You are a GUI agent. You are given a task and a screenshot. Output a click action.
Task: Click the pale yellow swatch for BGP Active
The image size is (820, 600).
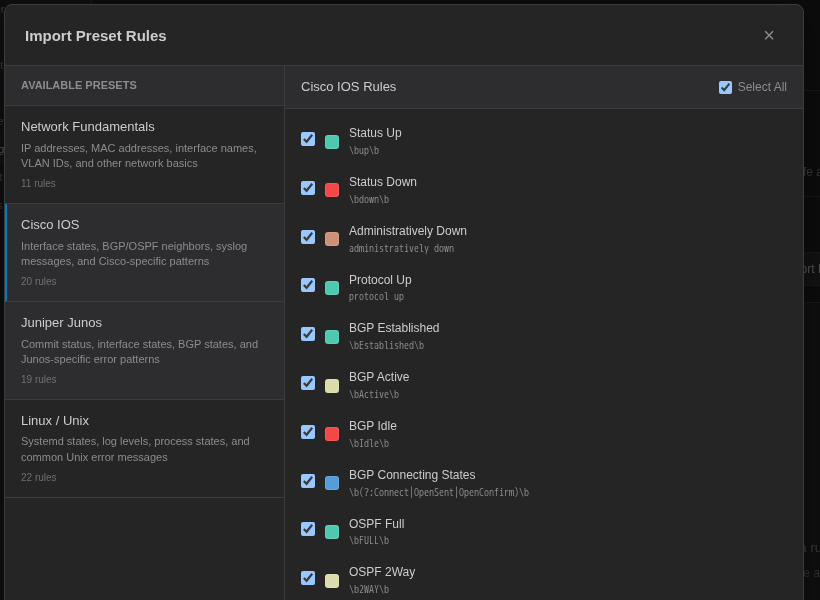click(x=332, y=386)
